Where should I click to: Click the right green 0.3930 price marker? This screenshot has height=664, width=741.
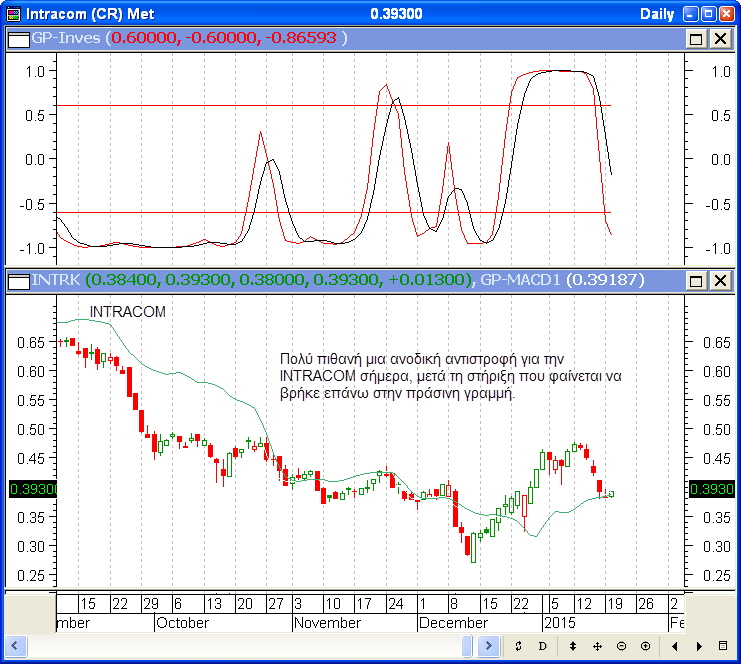point(711,489)
